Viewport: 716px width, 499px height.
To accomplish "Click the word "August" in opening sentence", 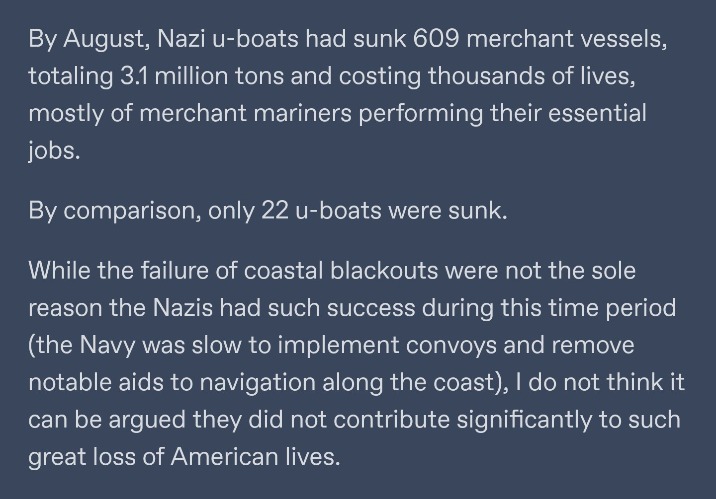I will click(107, 40).
